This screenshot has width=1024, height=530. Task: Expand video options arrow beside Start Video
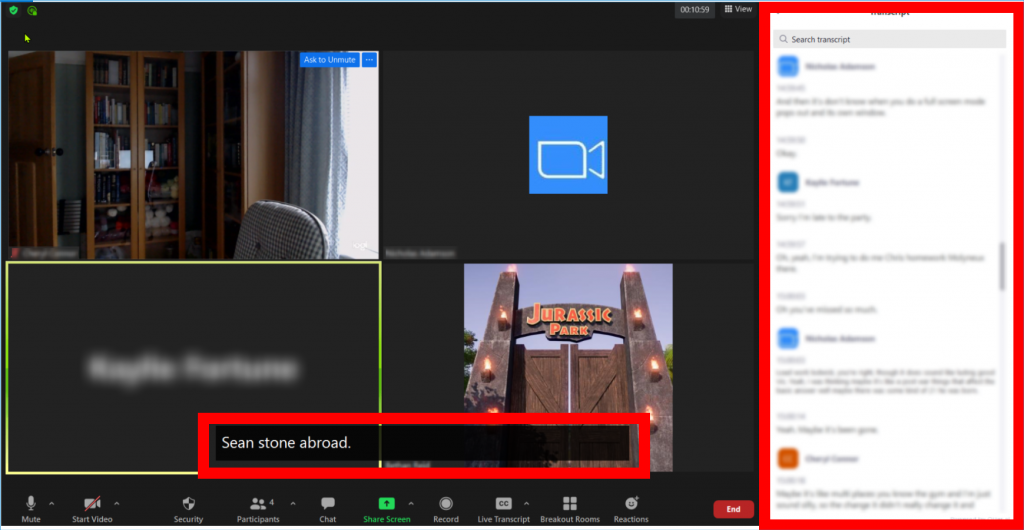click(117, 503)
